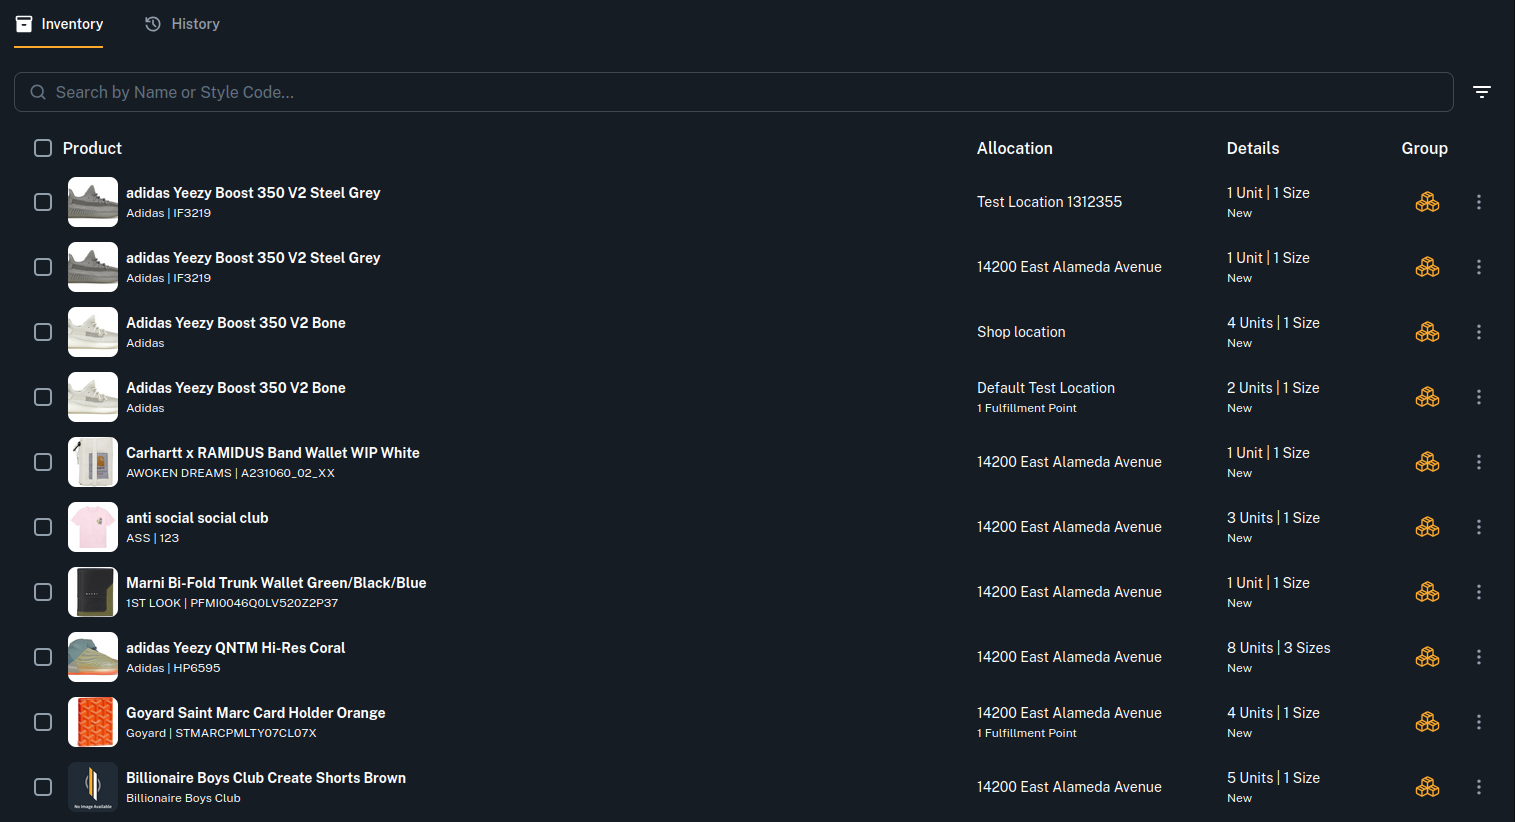Click group icon for Steel Grey at Test Location 1312355
This screenshot has width=1515, height=822.
coord(1427,202)
